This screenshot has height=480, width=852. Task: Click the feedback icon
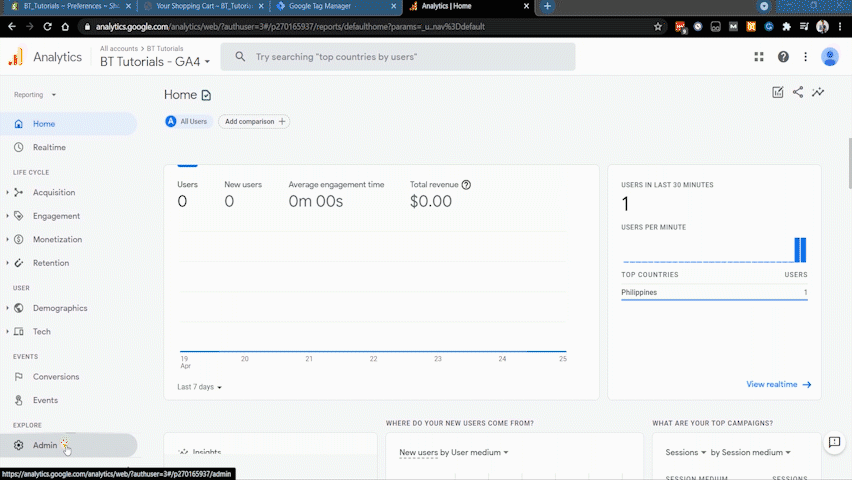[835, 442]
